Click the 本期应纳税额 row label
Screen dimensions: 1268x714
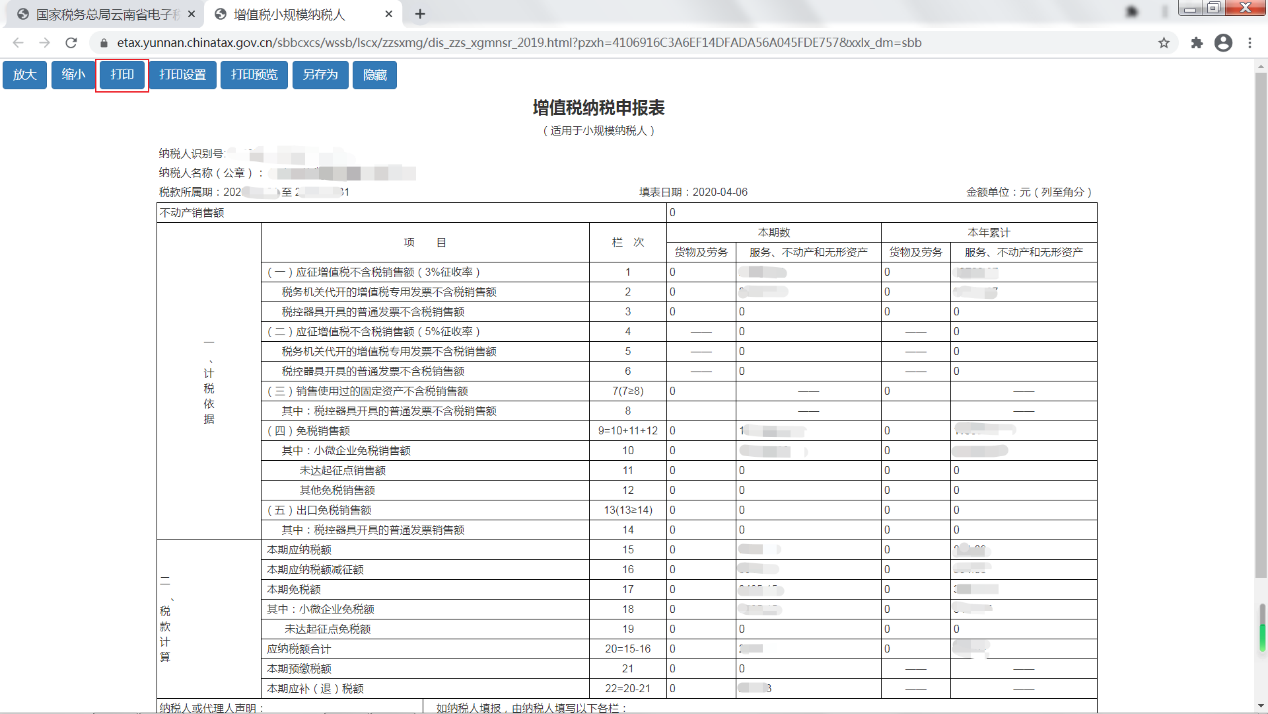(x=299, y=550)
